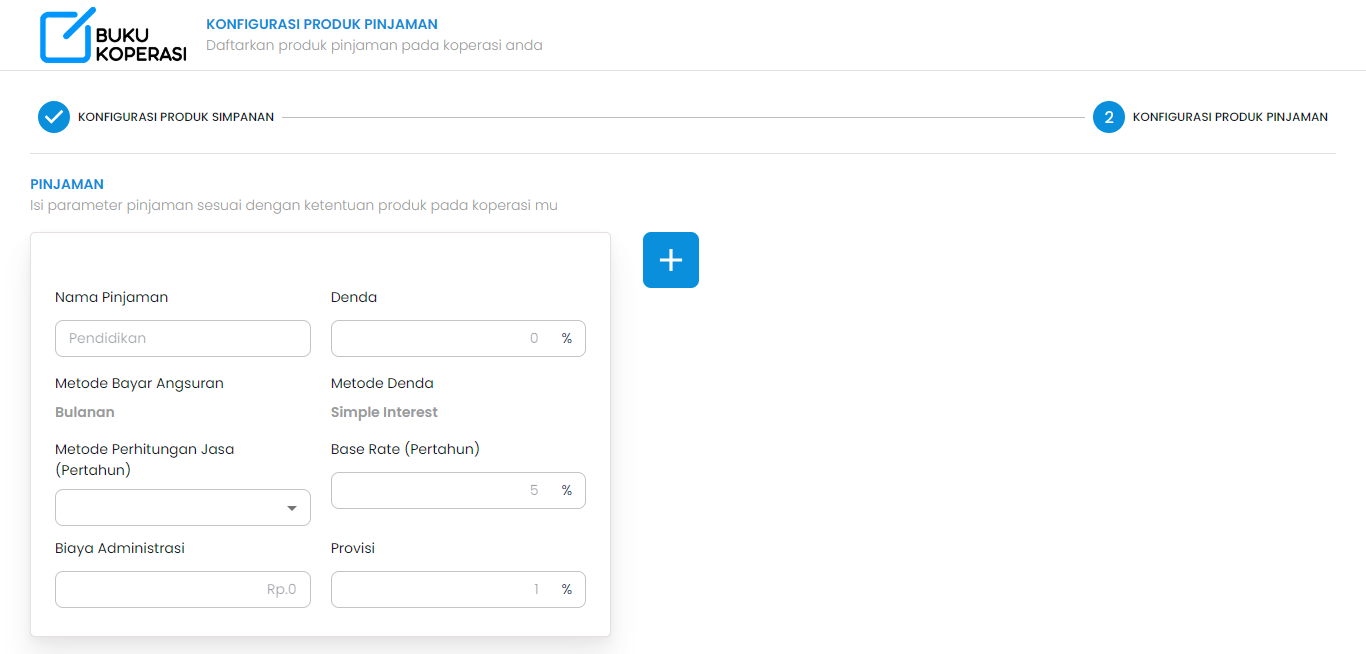Open the Metode Perhitungan Jasa dropdown
This screenshot has width=1366, height=654.
coord(183,507)
